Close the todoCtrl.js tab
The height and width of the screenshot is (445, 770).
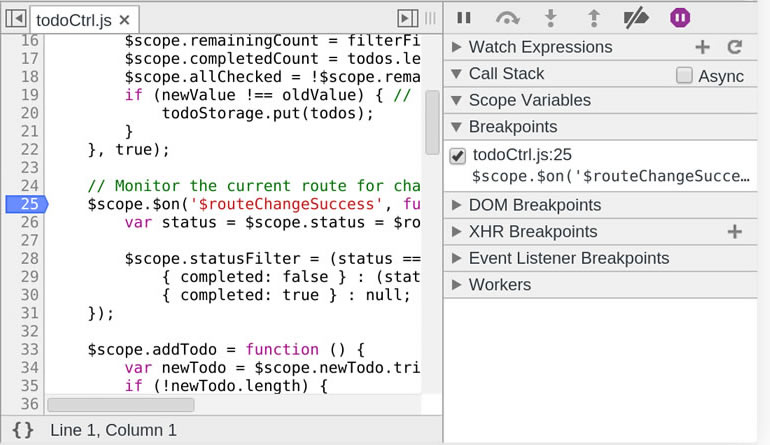(123, 19)
